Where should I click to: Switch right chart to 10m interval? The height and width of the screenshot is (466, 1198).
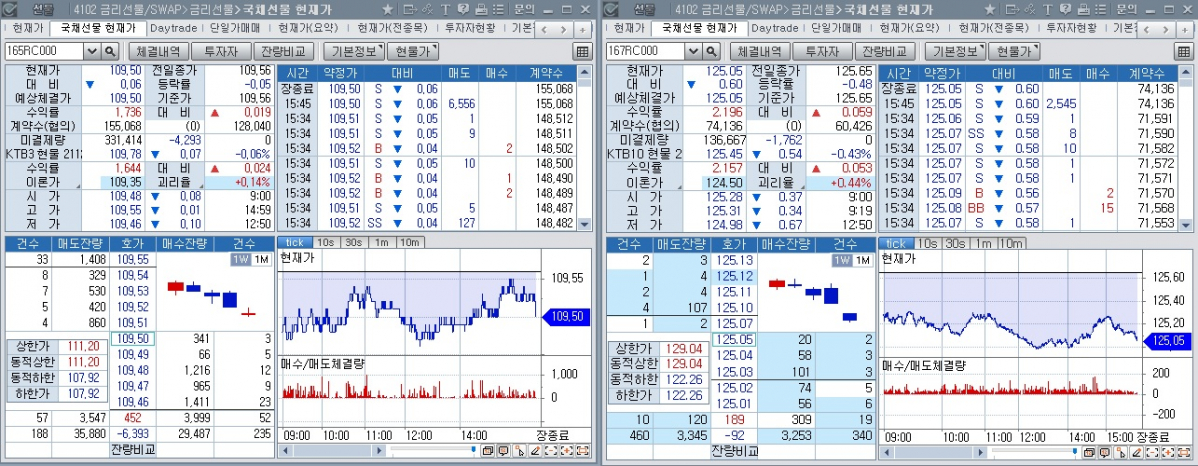point(1011,243)
